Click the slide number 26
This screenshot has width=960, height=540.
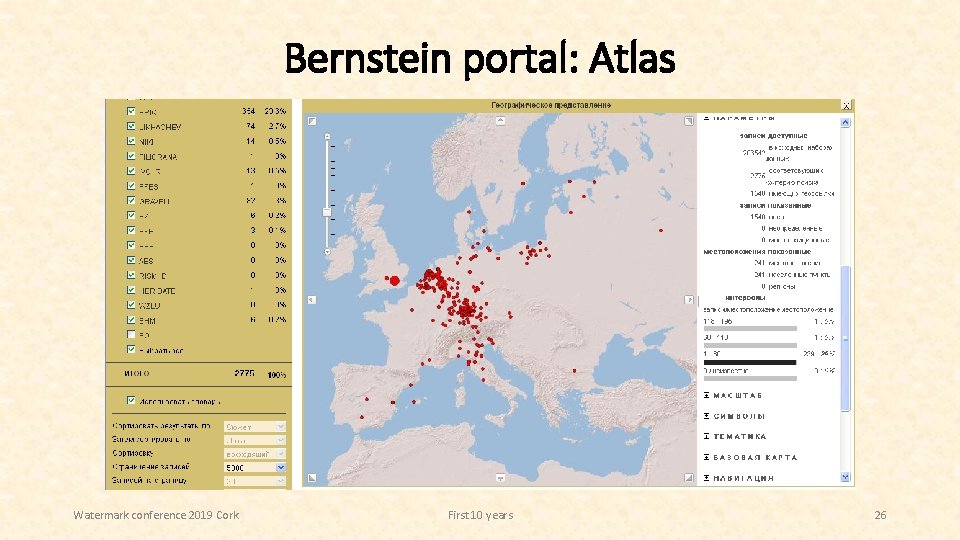(x=880, y=515)
